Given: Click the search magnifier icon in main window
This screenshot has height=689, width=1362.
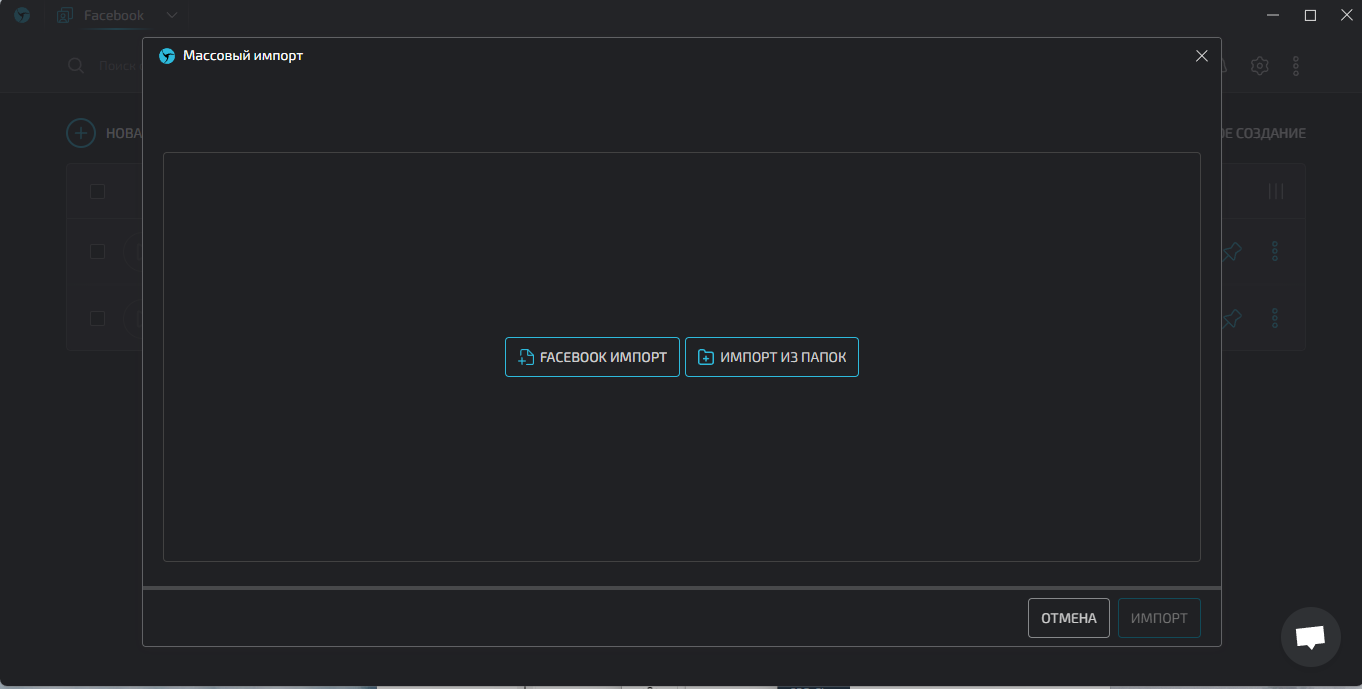Looking at the screenshot, I should click(x=76, y=66).
